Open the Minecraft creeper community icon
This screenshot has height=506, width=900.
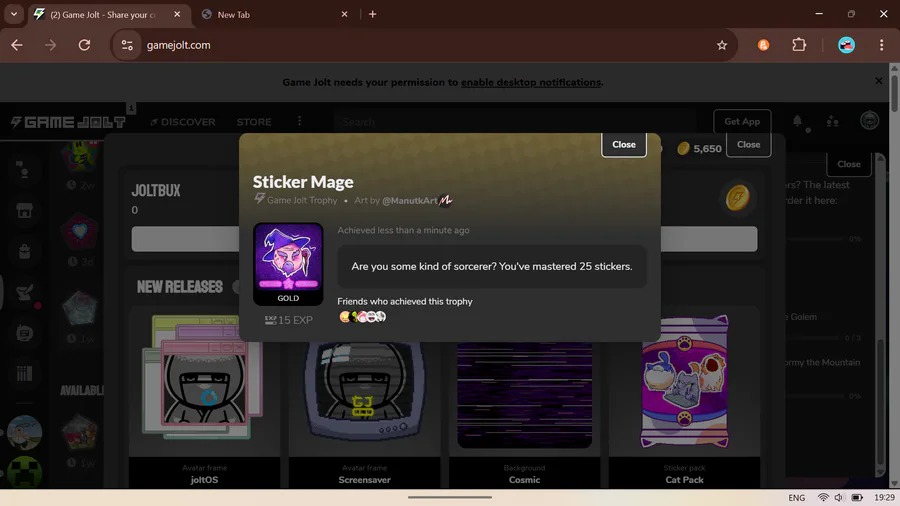pyautogui.click(x=24, y=472)
